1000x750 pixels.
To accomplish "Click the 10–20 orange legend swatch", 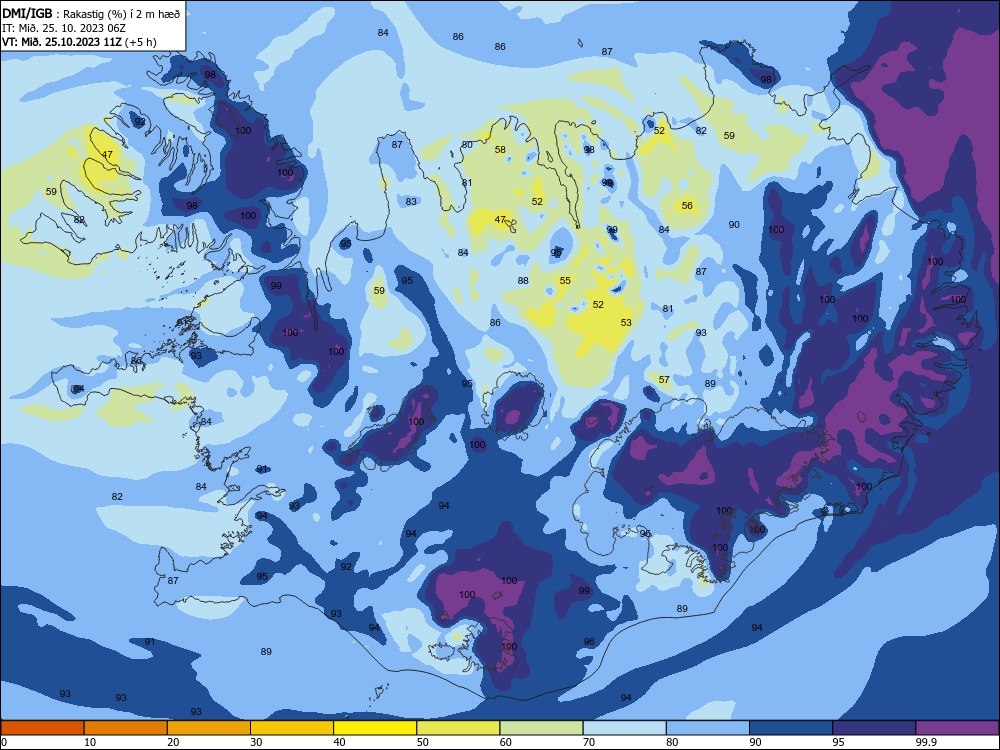I will pyautogui.click(x=126, y=728).
